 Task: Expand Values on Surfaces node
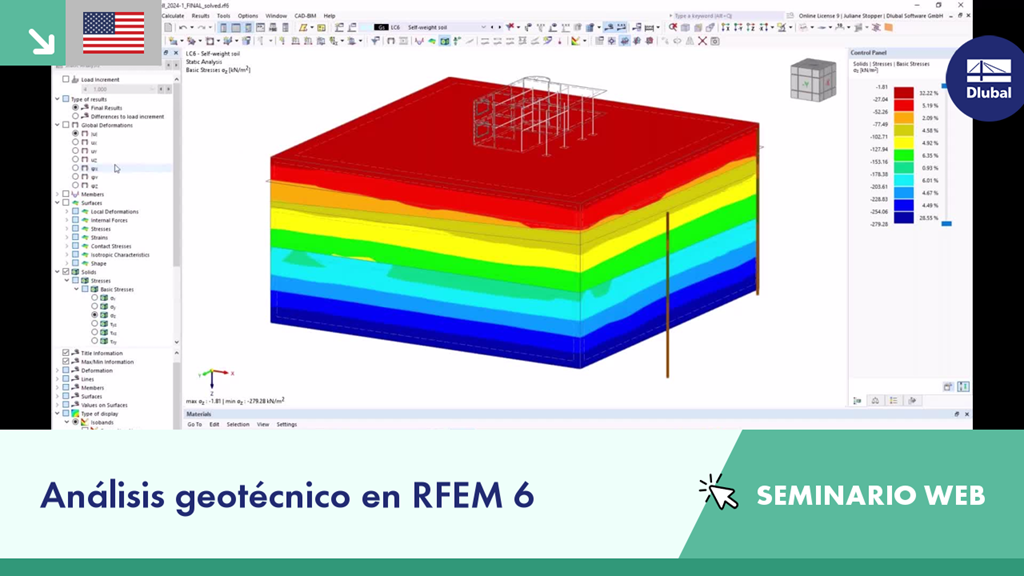click(x=57, y=405)
